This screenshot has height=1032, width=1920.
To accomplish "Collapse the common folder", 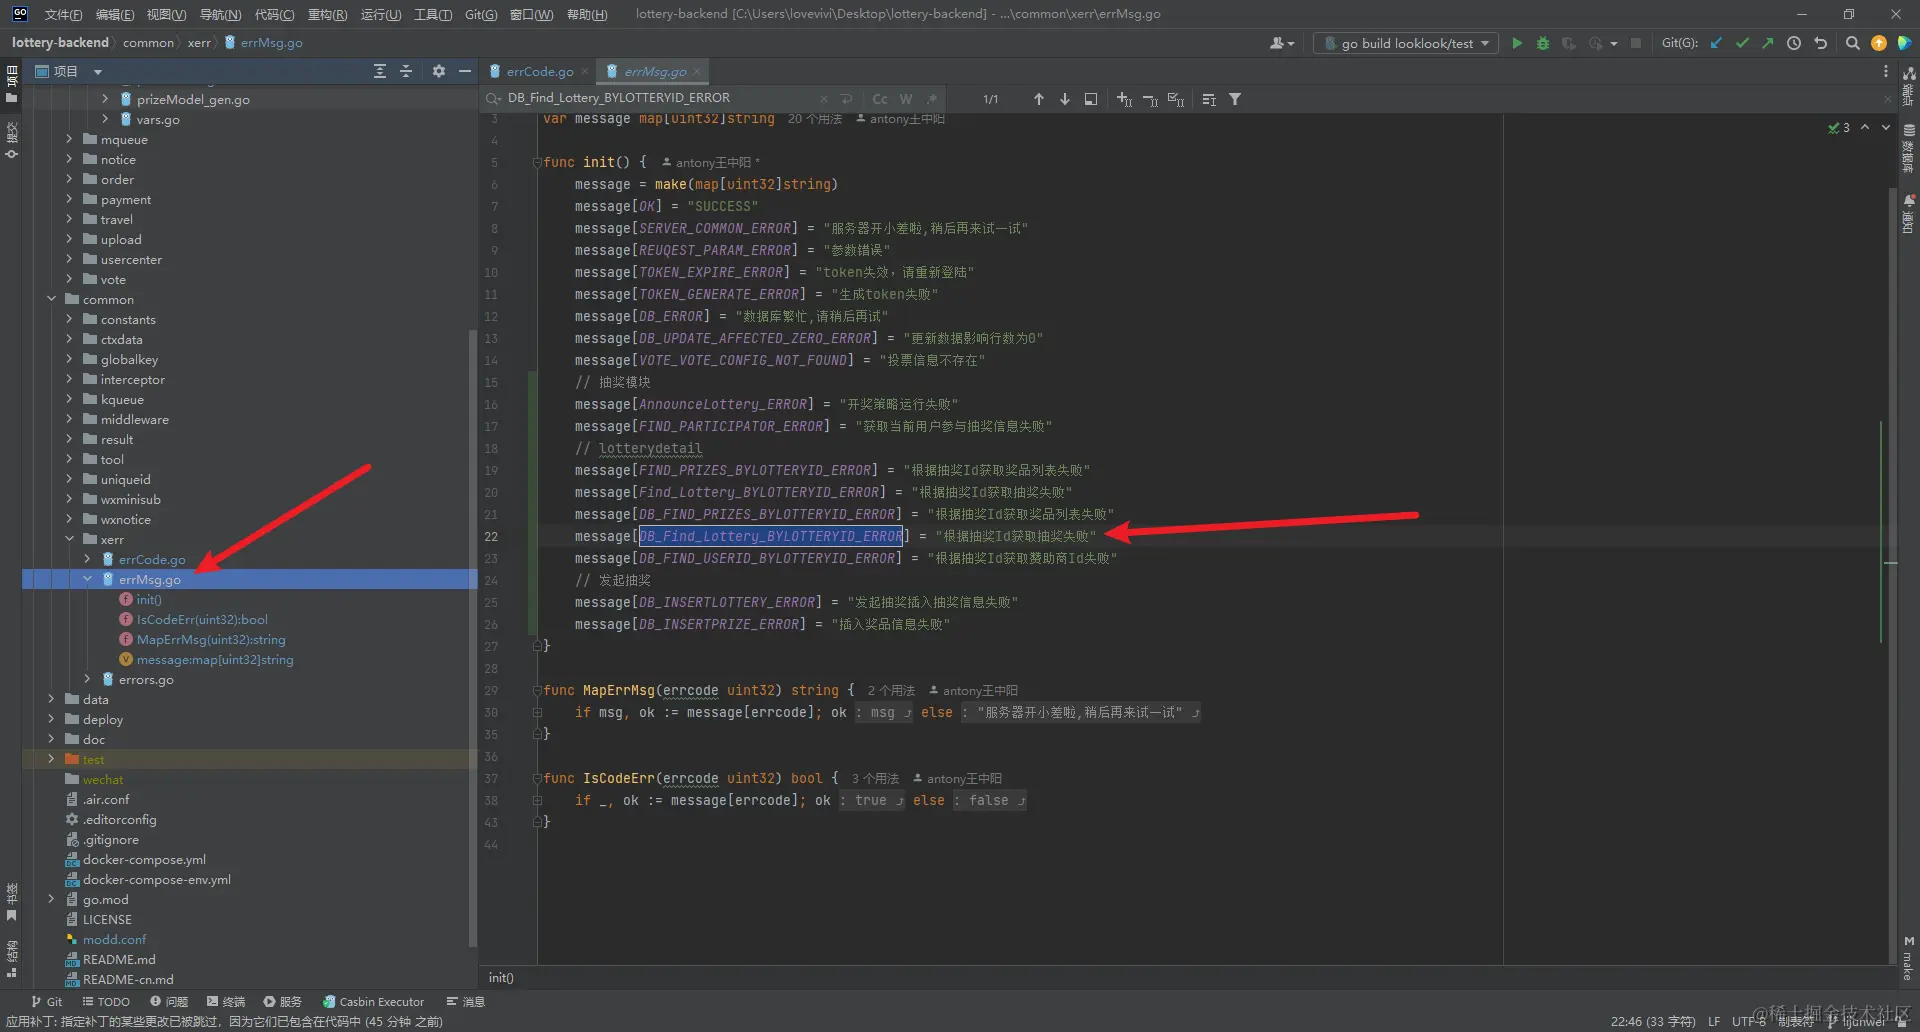I will [51, 299].
